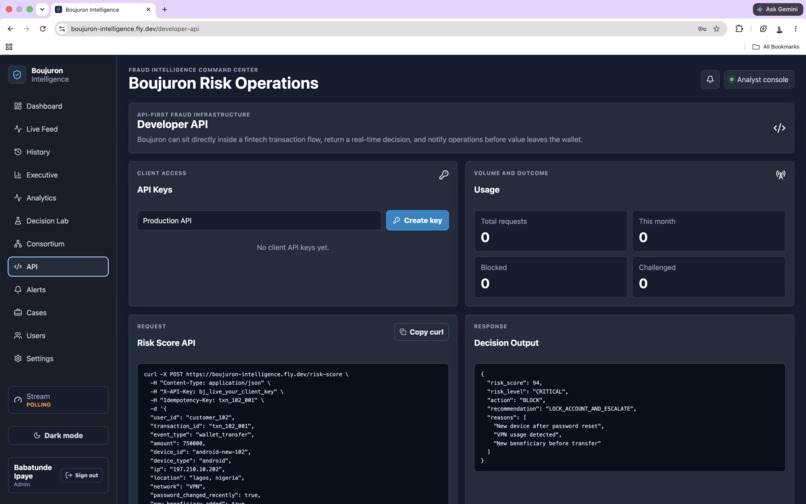The image size is (806, 504).
Task: Click the 'No client API keys yet.' message
Action: click(x=293, y=247)
